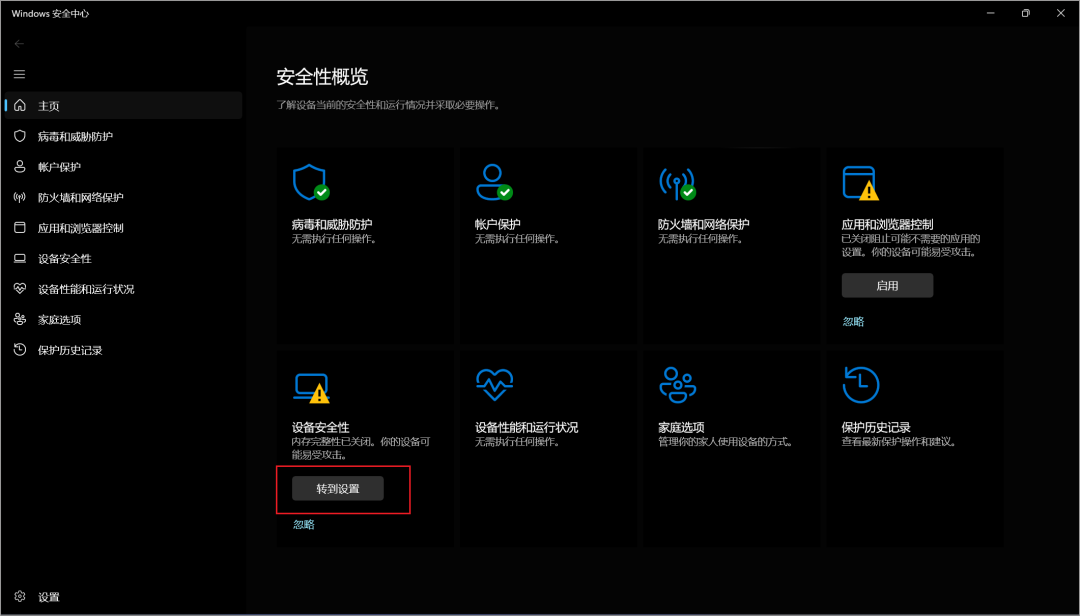1080x616 pixels.
Task: Click the back arrow icon
Action: tap(19, 43)
